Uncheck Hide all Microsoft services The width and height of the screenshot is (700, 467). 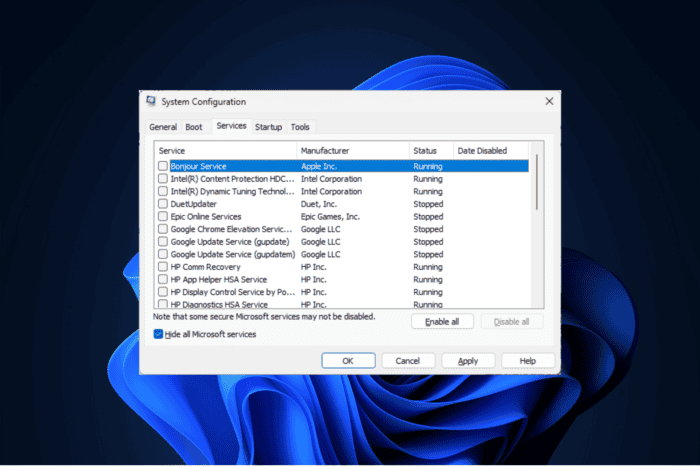click(158, 334)
